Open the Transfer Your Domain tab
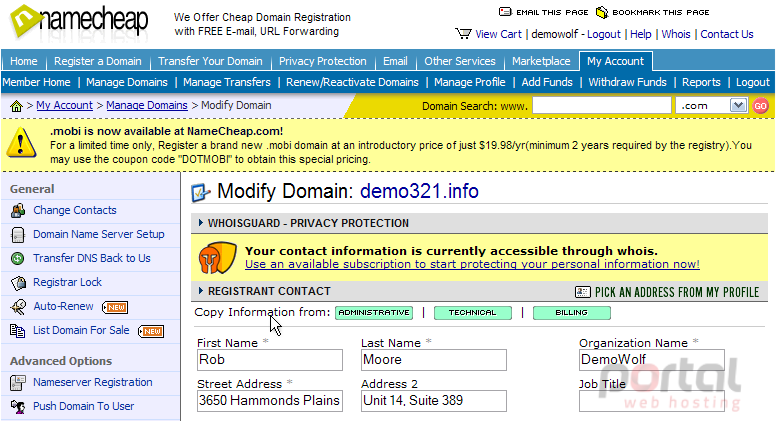 [210, 61]
